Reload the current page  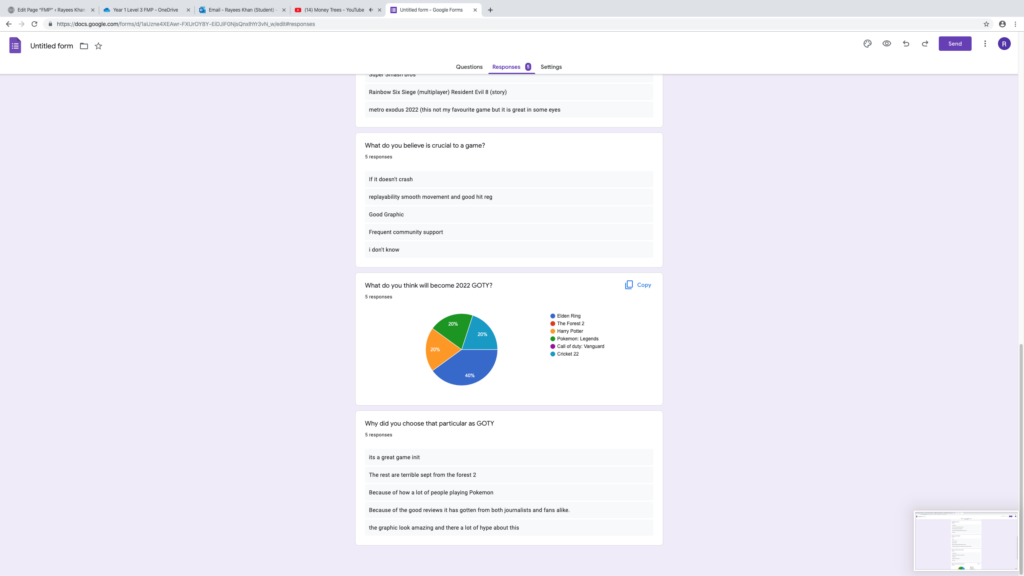pos(35,24)
